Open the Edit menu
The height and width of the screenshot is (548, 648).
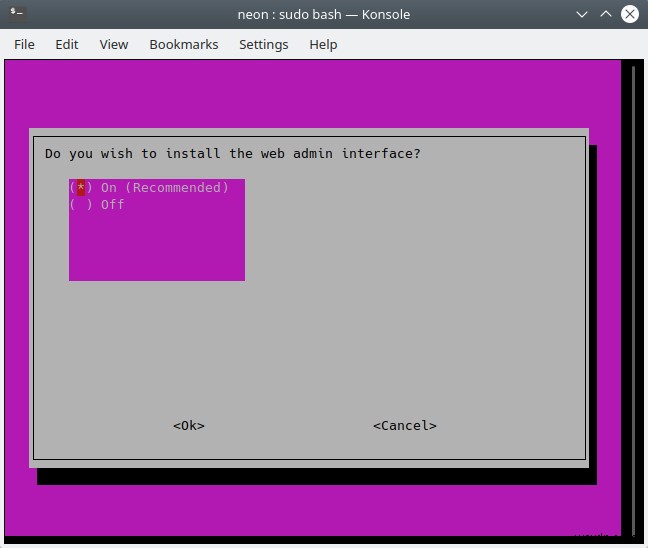tap(67, 44)
